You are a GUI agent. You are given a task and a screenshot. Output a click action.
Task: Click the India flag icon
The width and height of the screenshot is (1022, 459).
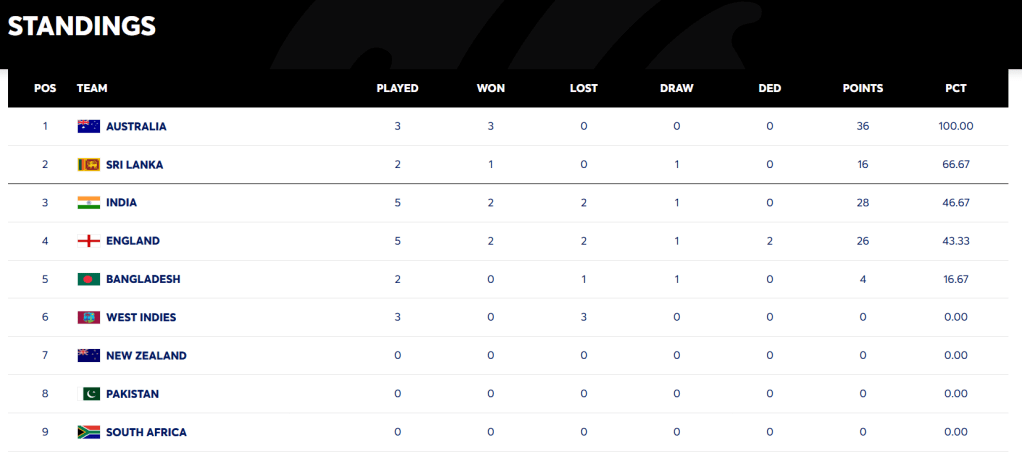pyautogui.click(x=89, y=203)
